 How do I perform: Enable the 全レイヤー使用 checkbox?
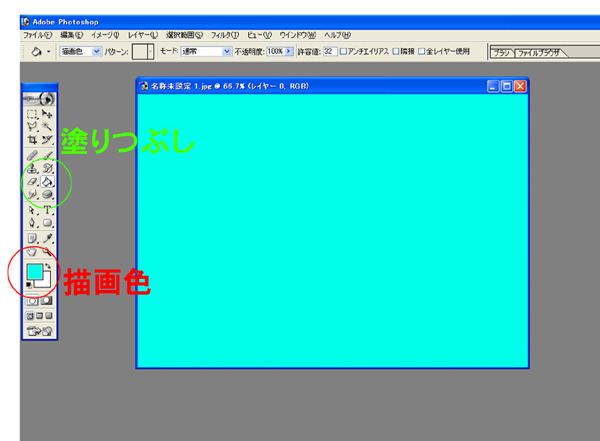point(421,51)
